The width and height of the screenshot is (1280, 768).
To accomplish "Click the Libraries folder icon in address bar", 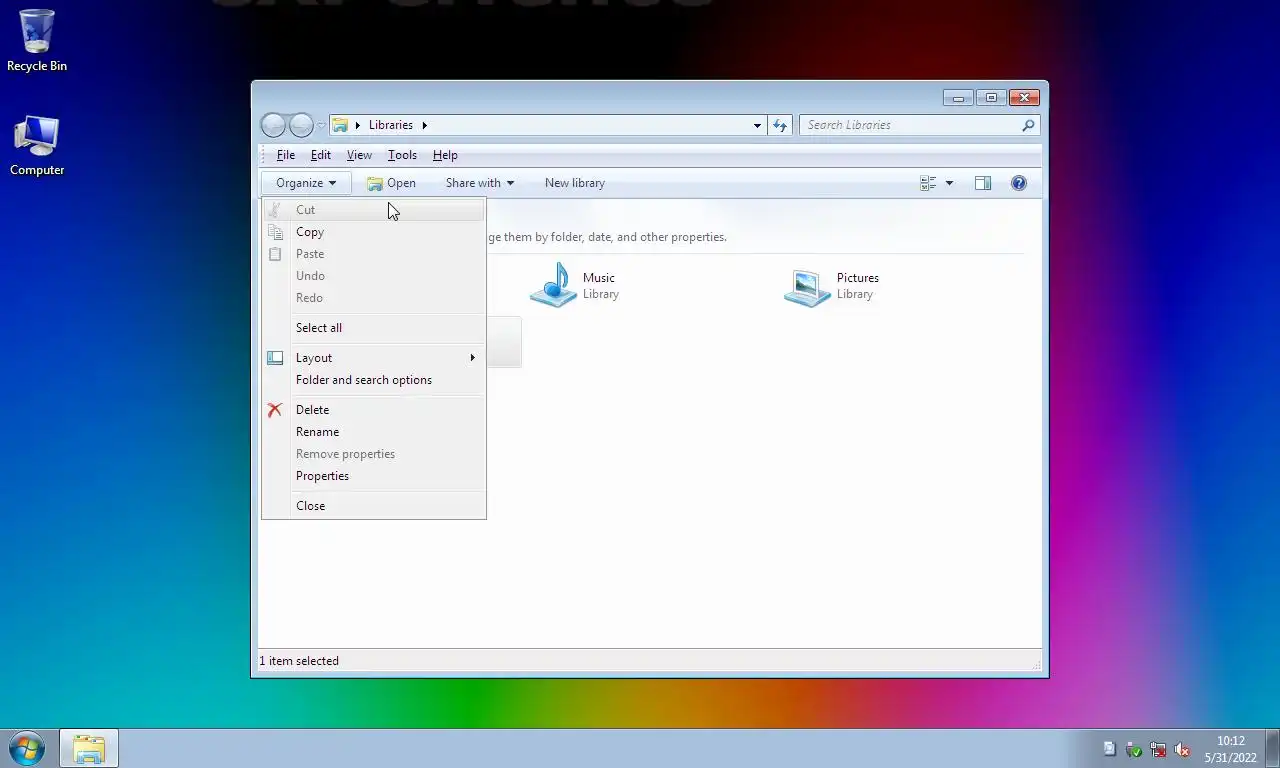I will pyautogui.click(x=340, y=125).
